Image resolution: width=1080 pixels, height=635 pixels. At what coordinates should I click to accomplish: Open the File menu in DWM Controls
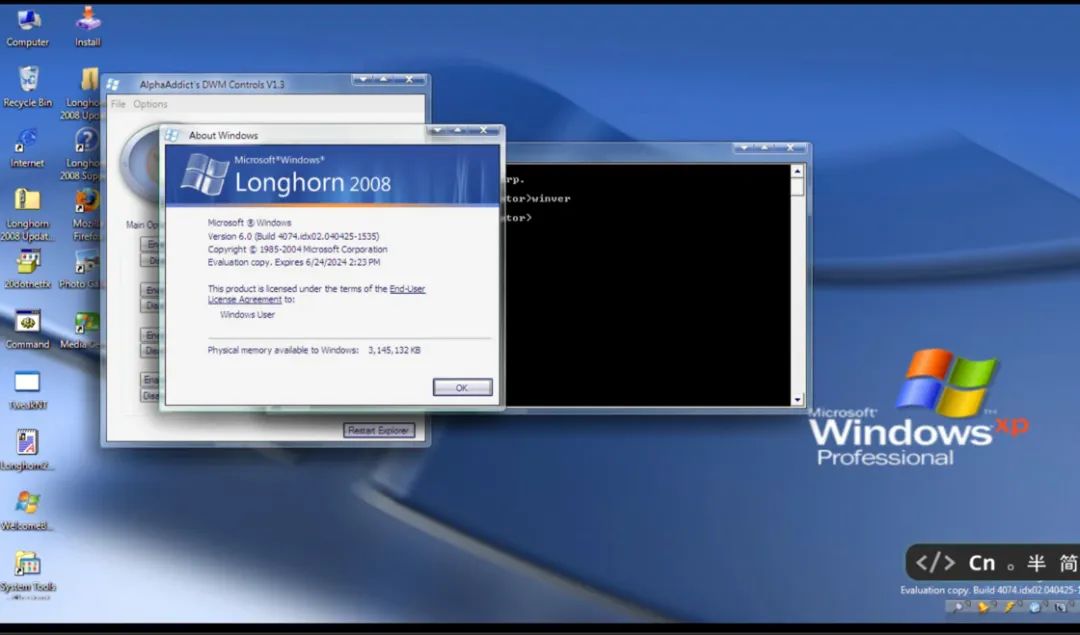(118, 104)
